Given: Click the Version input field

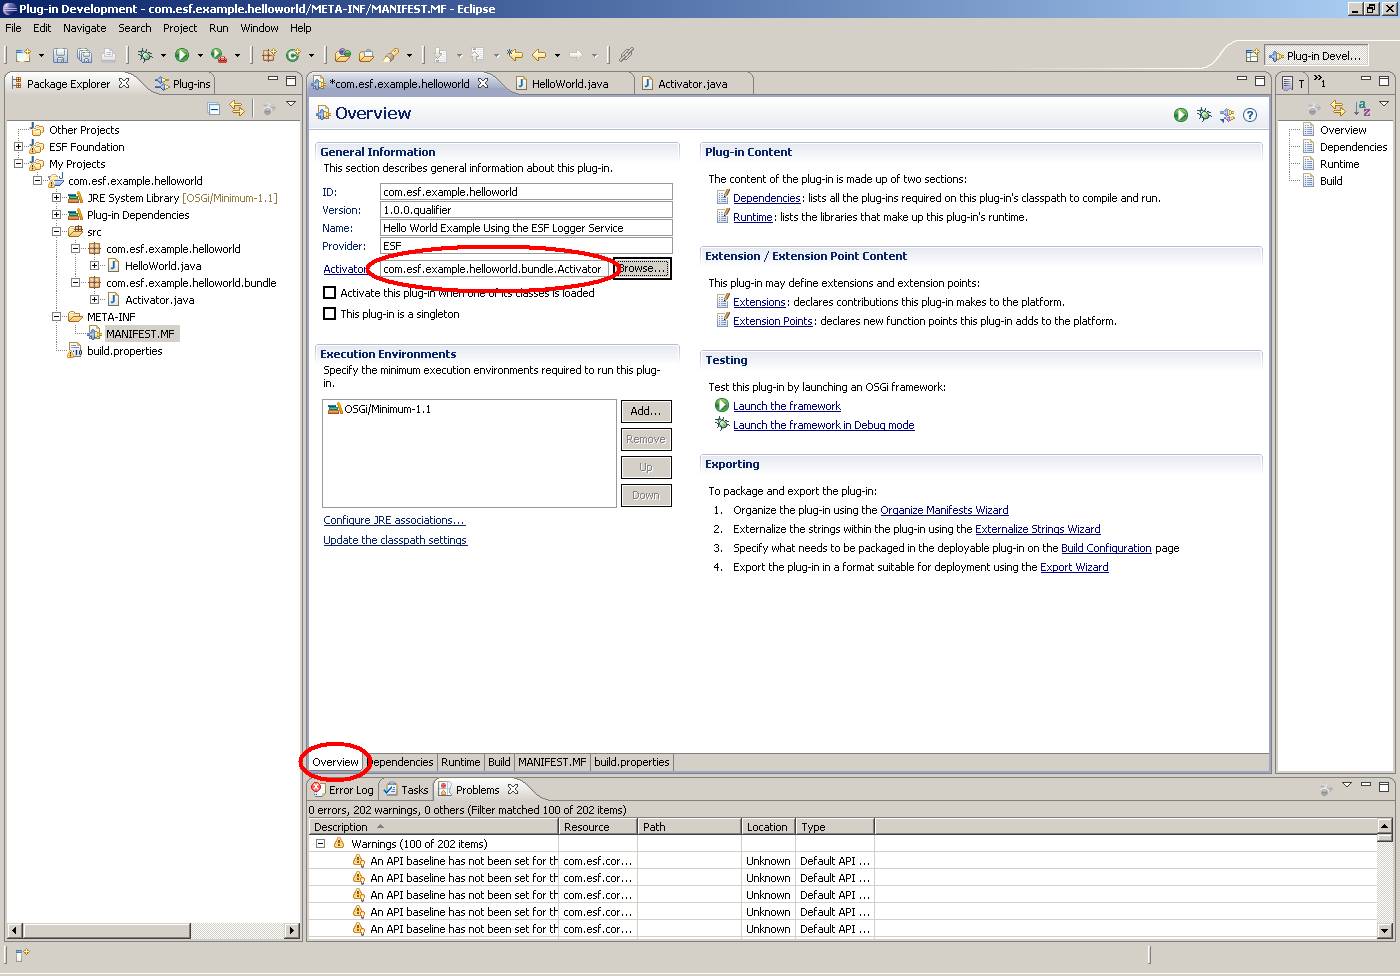Looking at the screenshot, I should (x=526, y=210).
